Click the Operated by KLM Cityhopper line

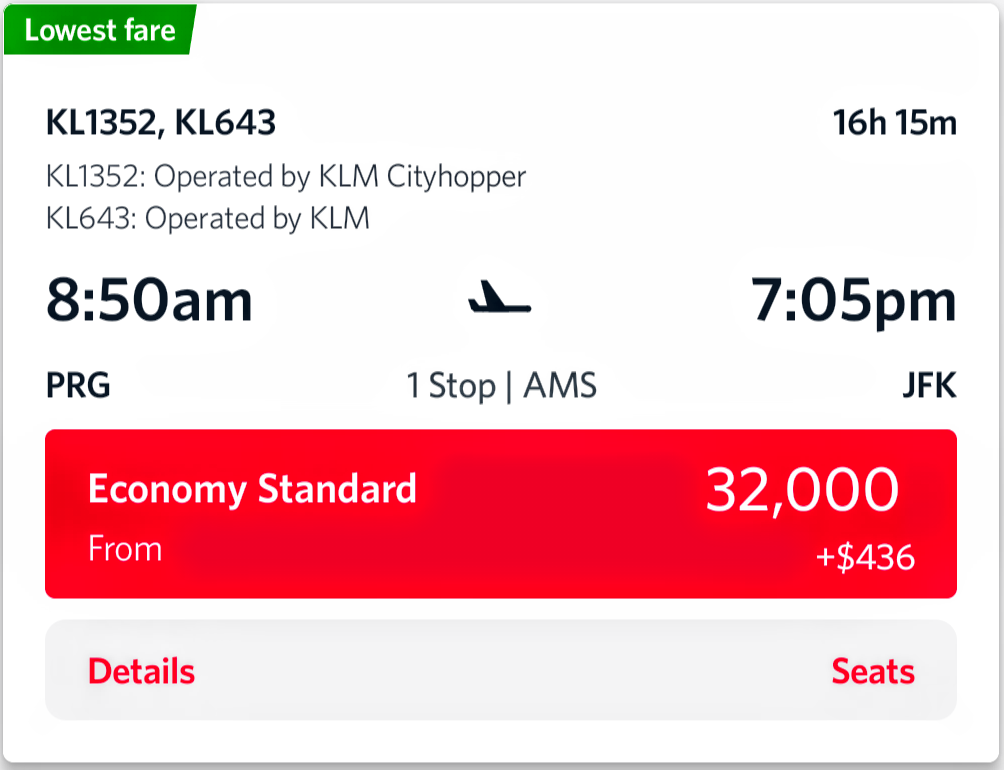(x=286, y=177)
